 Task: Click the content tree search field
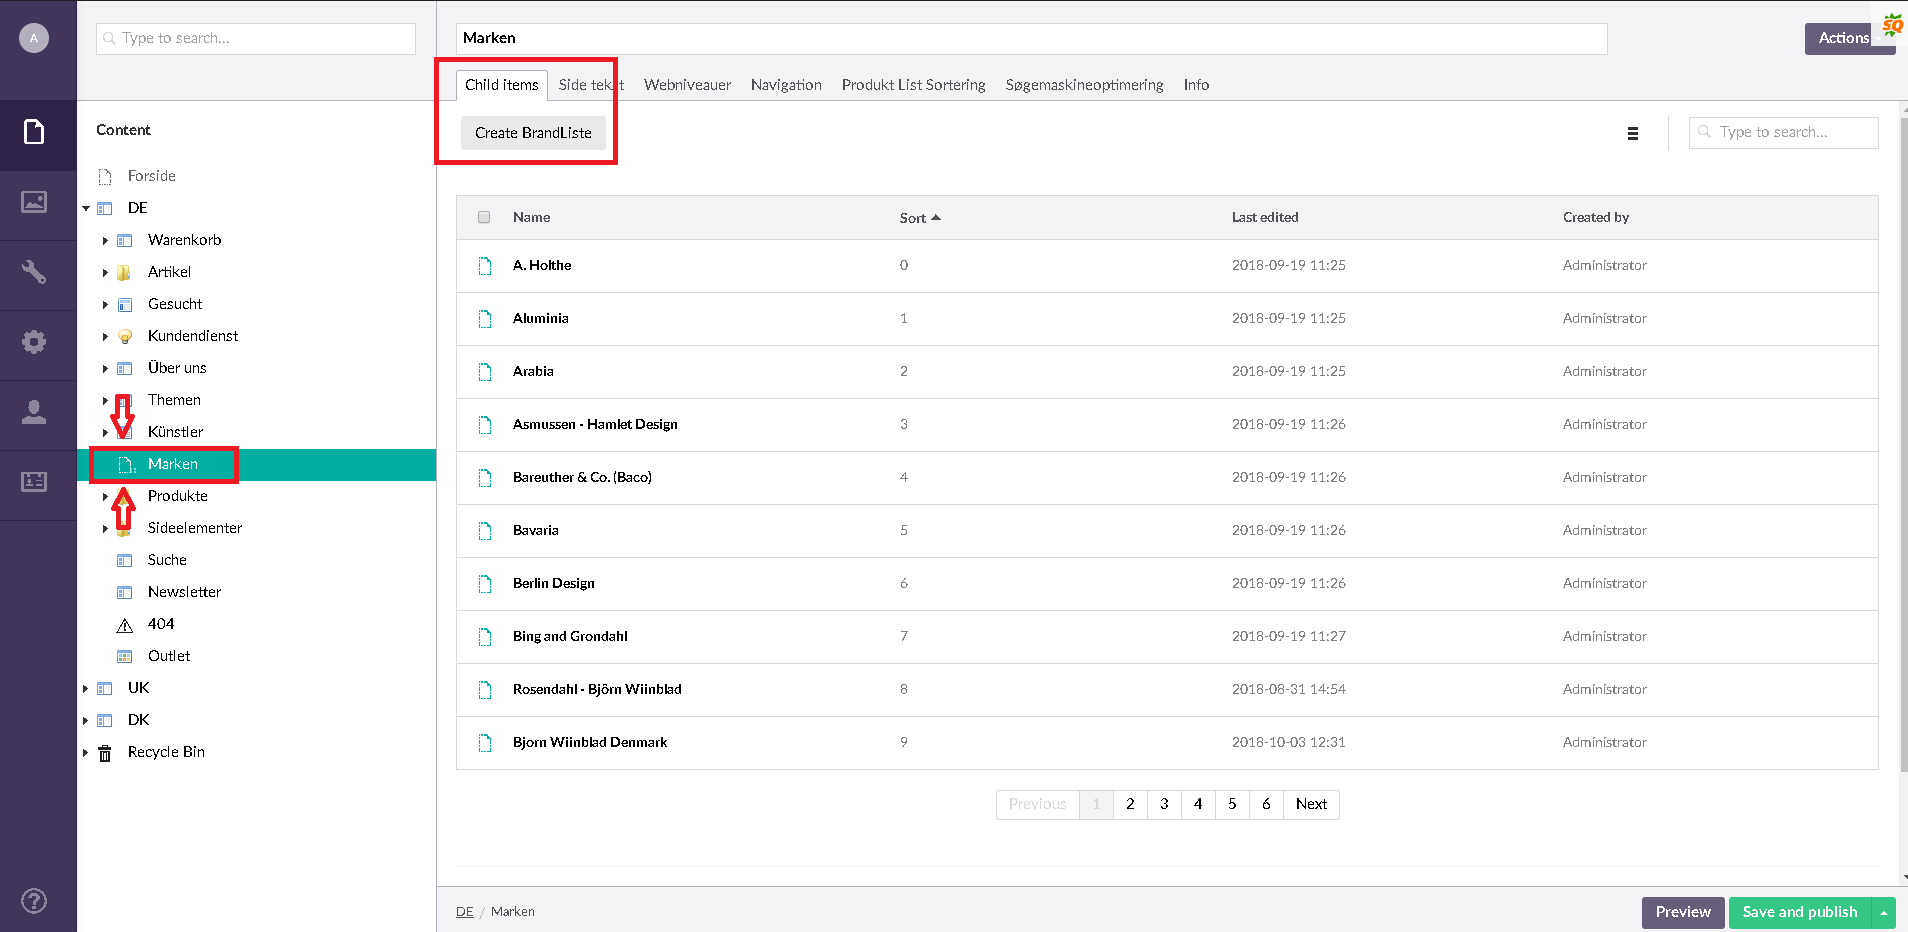point(256,38)
